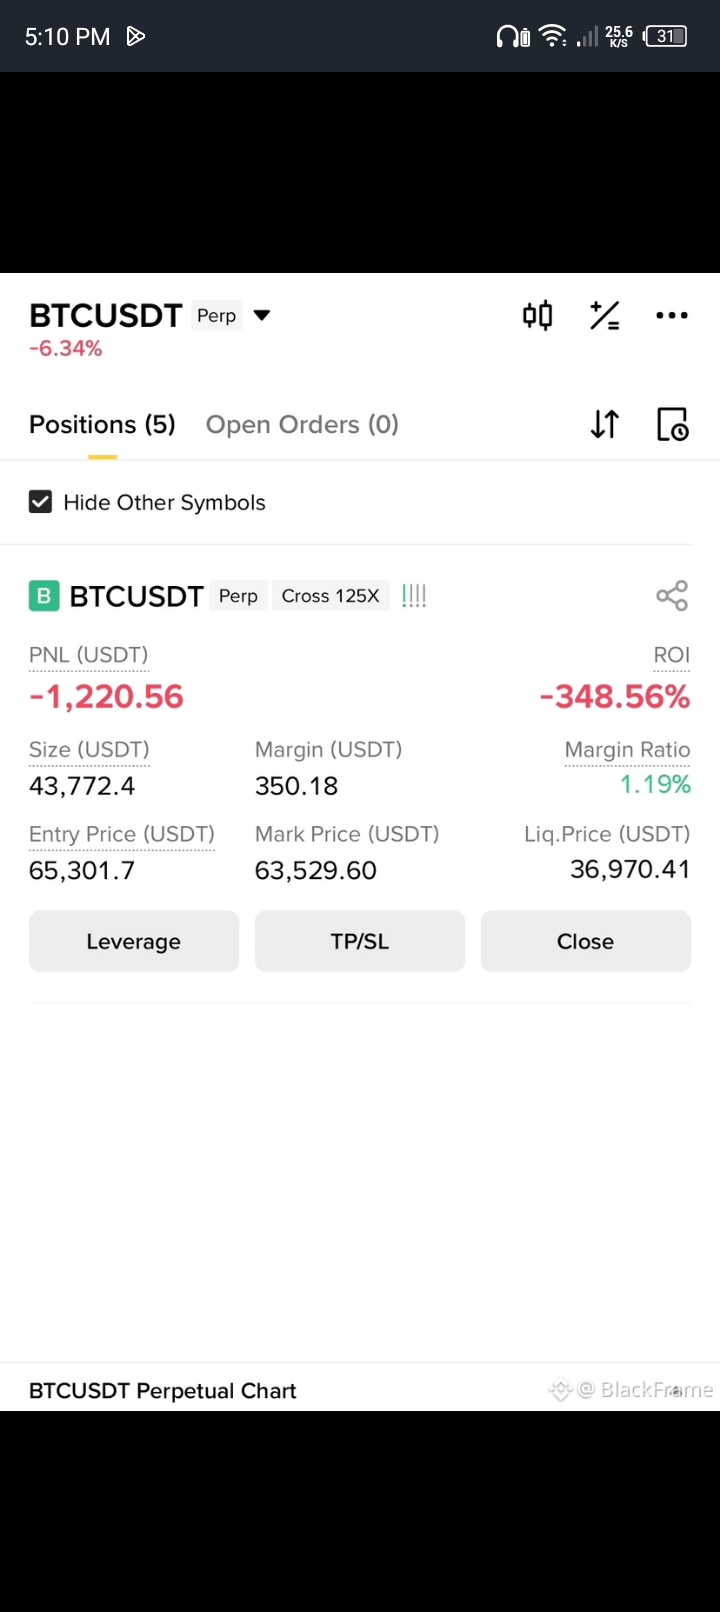Open the three-dot more options menu

pyautogui.click(x=671, y=316)
